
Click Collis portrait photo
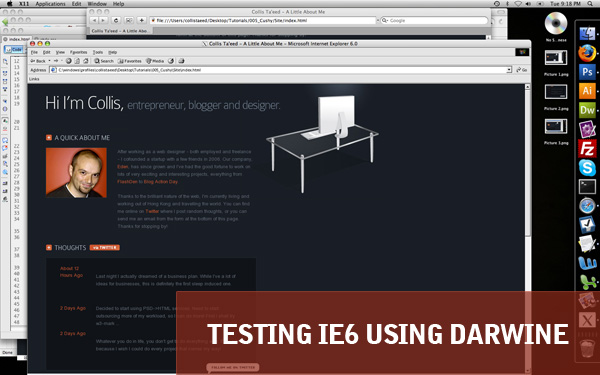click(x=76, y=173)
